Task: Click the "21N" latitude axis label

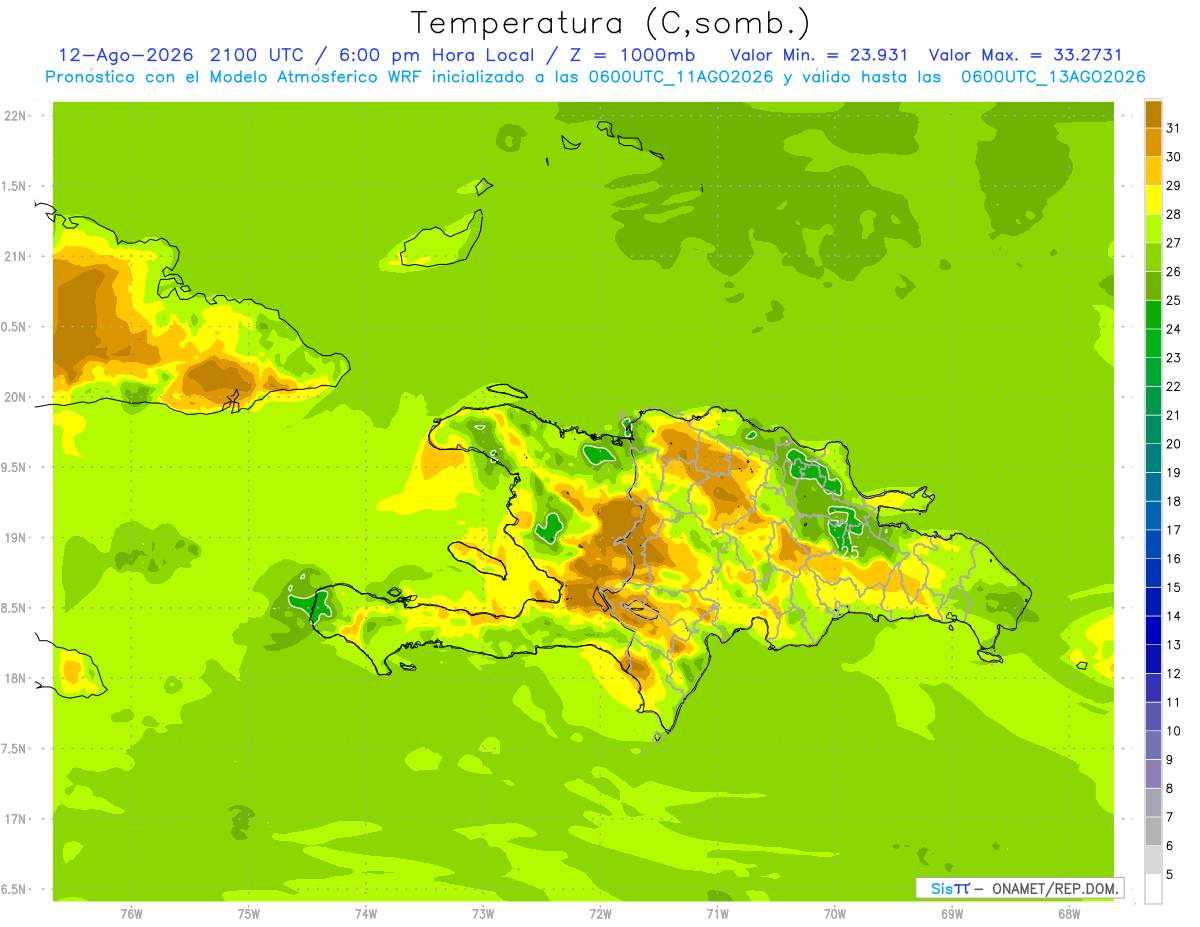Action: click(16, 257)
